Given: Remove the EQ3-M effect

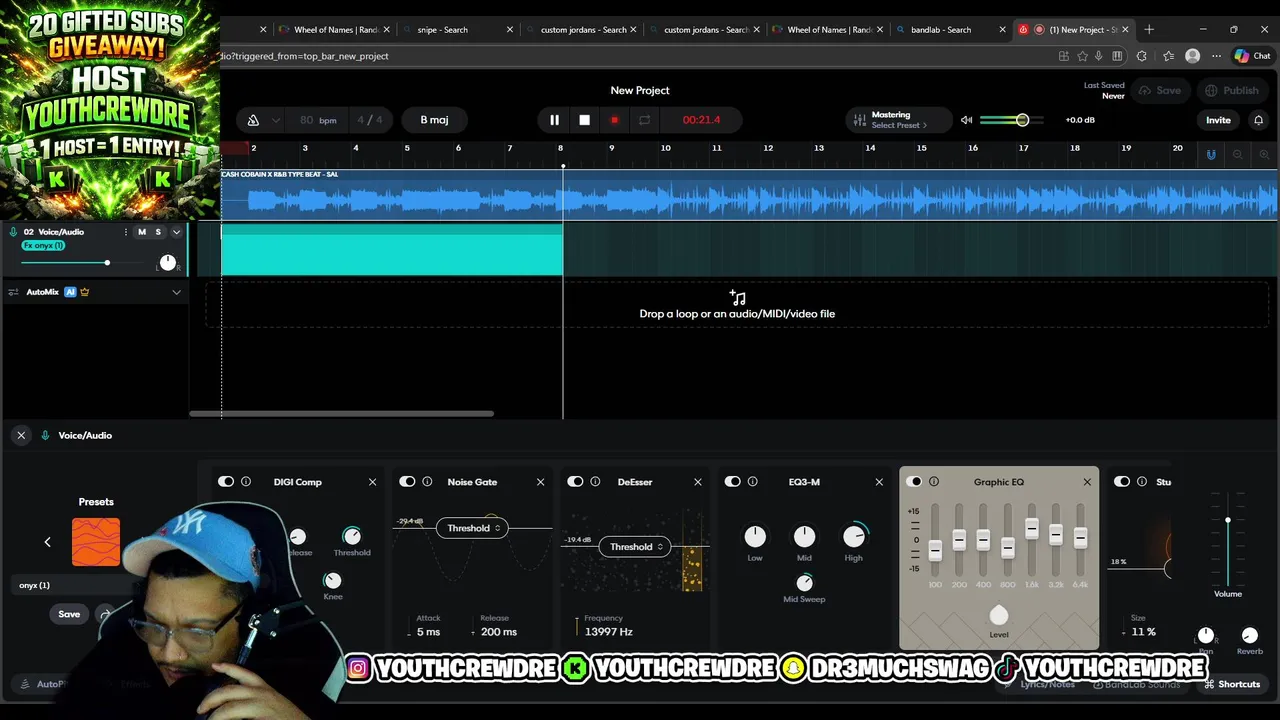Looking at the screenshot, I should click(879, 482).
